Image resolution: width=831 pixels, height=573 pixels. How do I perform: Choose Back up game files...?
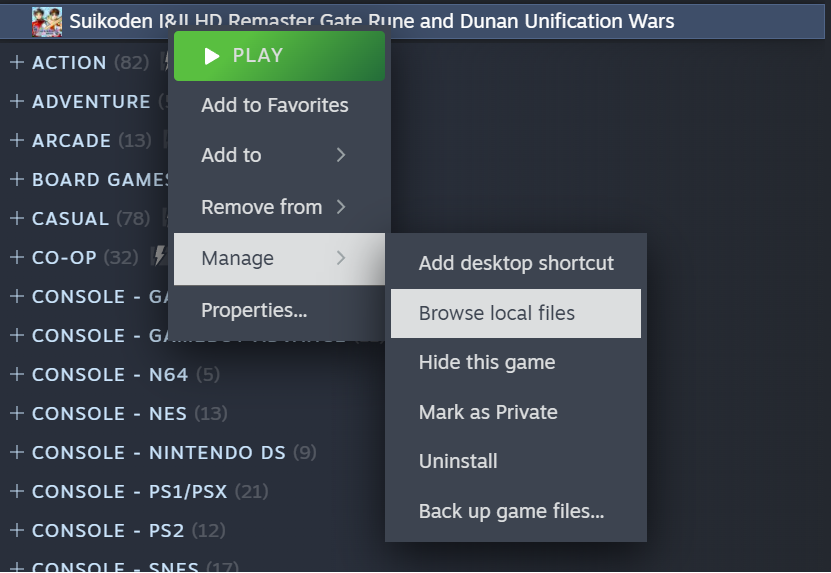tap(511, 511)
